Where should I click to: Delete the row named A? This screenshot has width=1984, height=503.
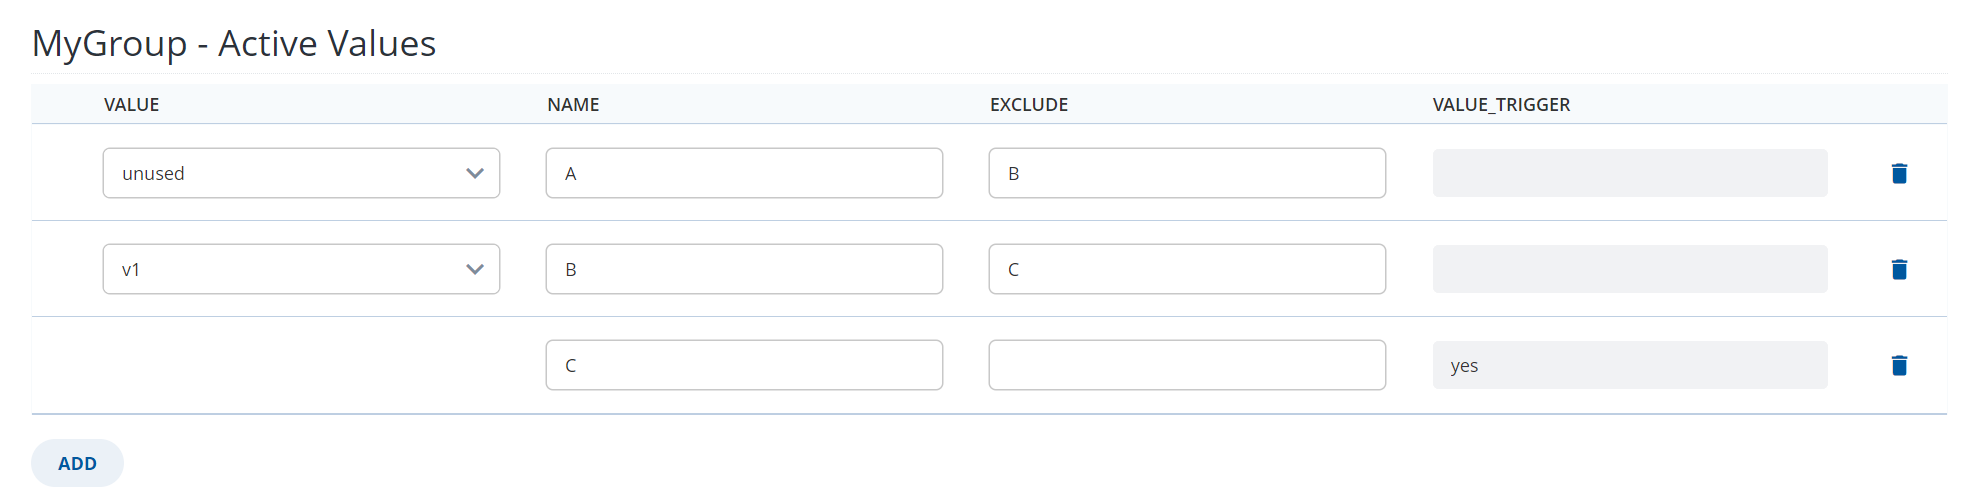(1899, 173)
